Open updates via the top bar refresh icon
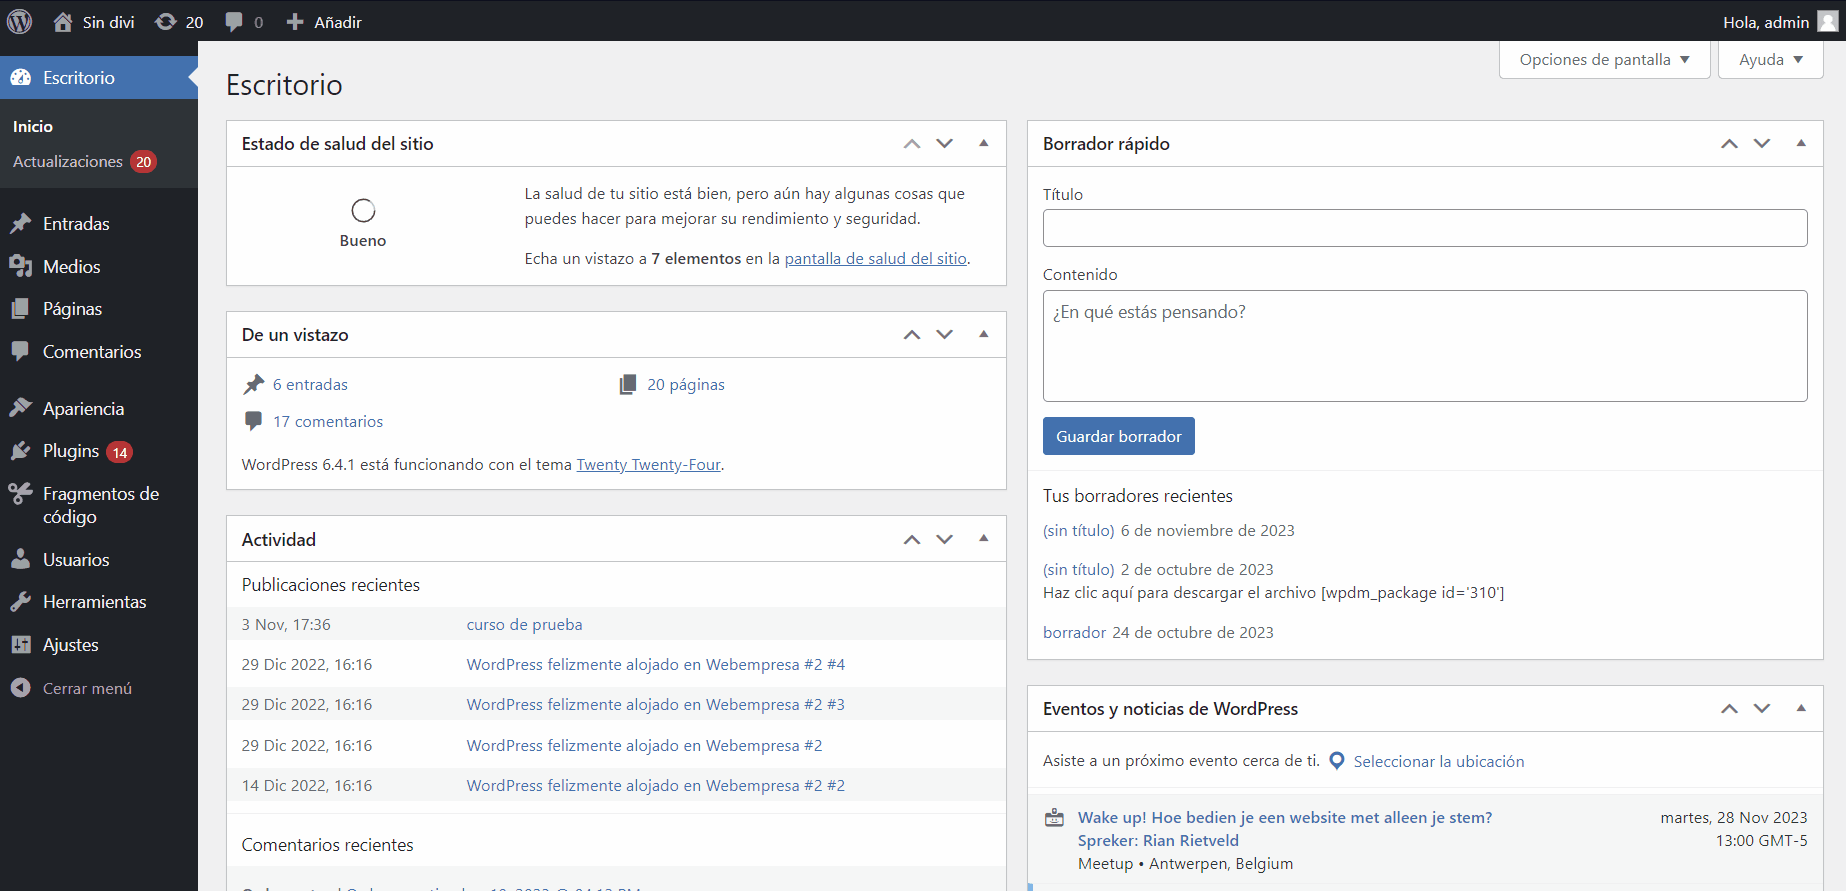The width and height of the screenshot is (1846, 891). (166, 22)
